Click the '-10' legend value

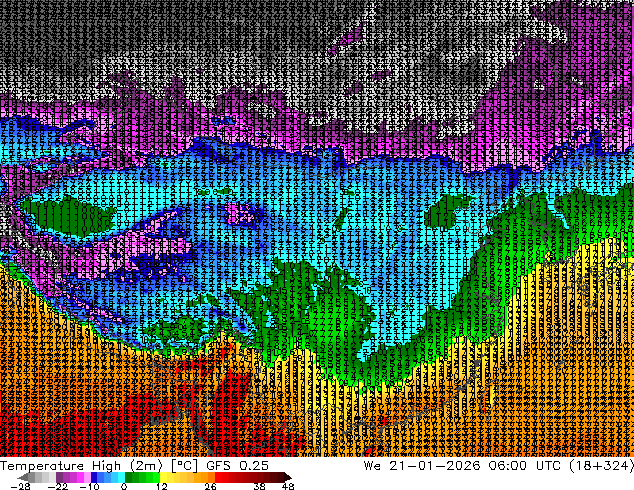point(89,486)
